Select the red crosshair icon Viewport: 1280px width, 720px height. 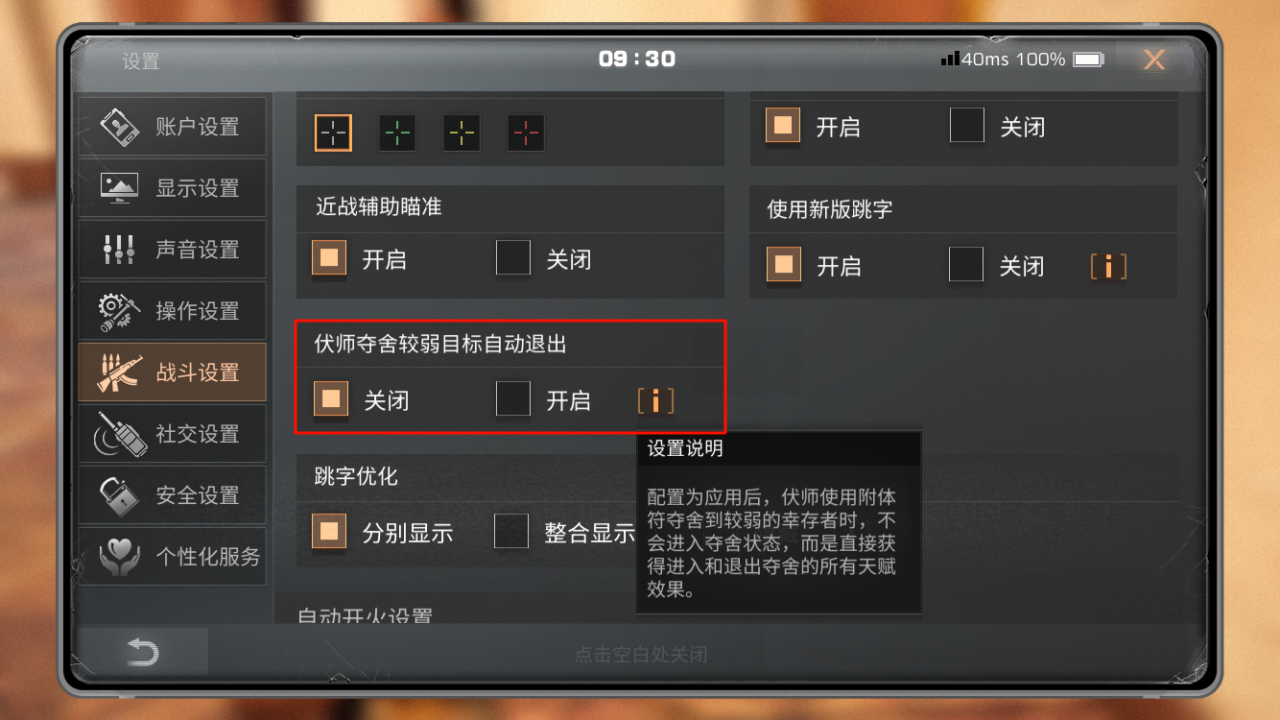[526, 132]
